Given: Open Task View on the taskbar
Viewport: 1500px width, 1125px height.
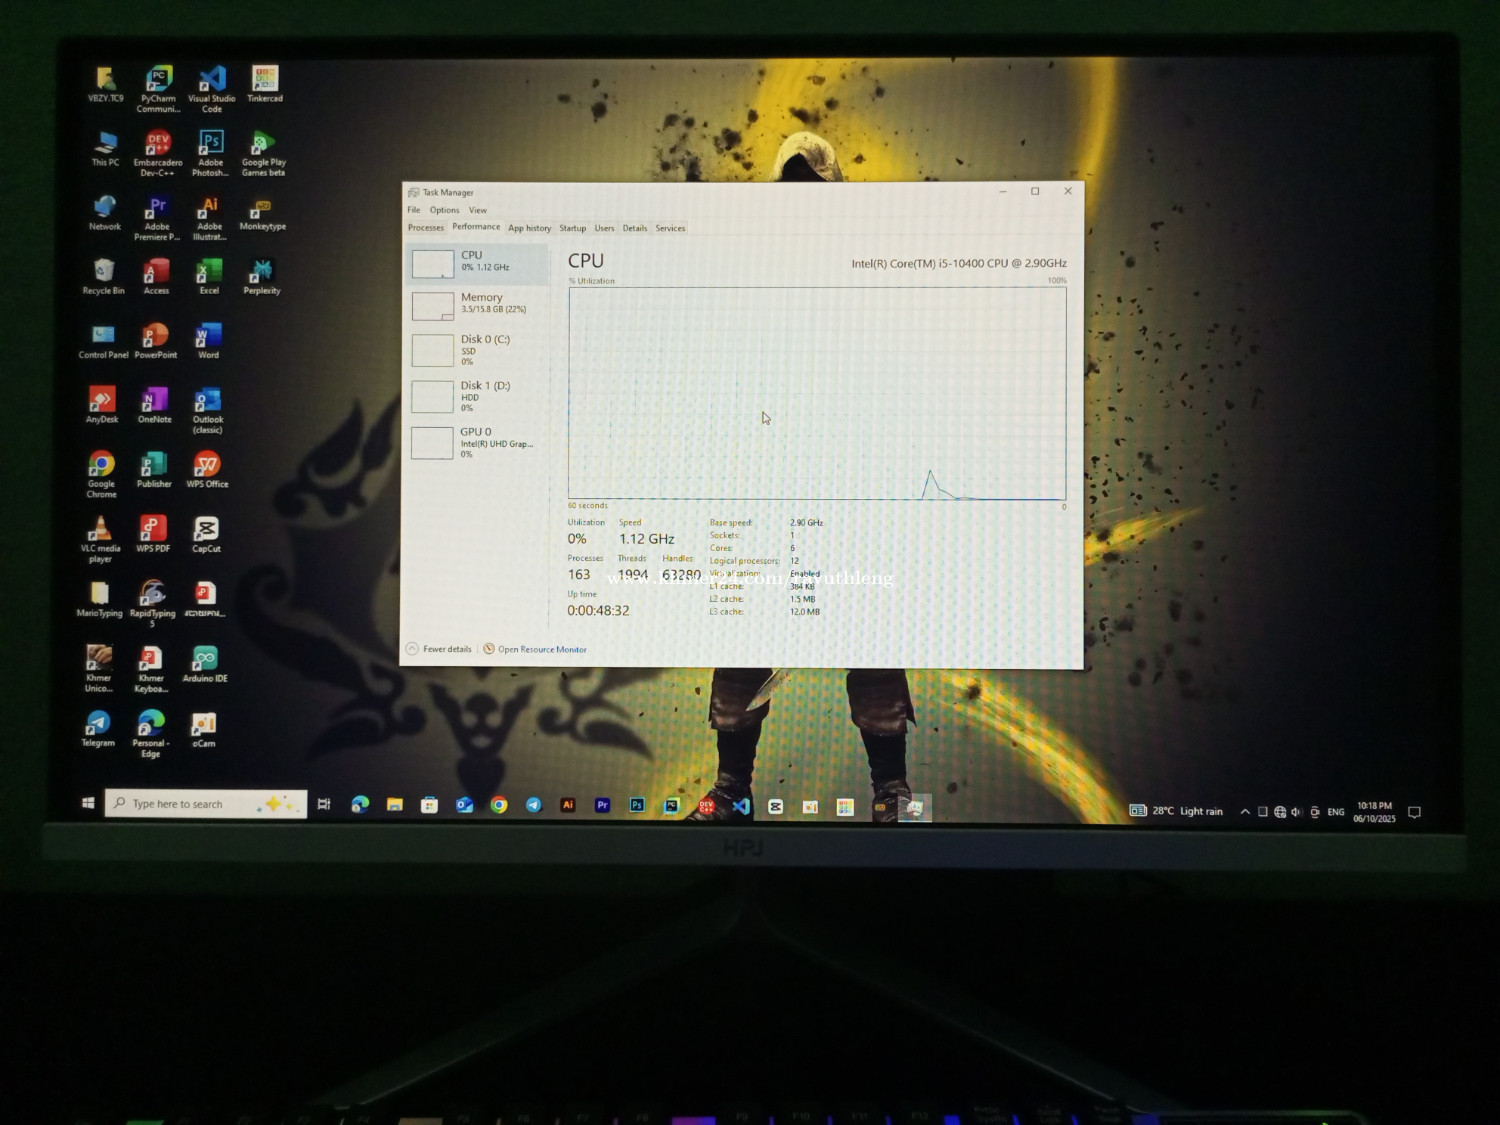Looking at the screenshot, I should click(324, 804).
